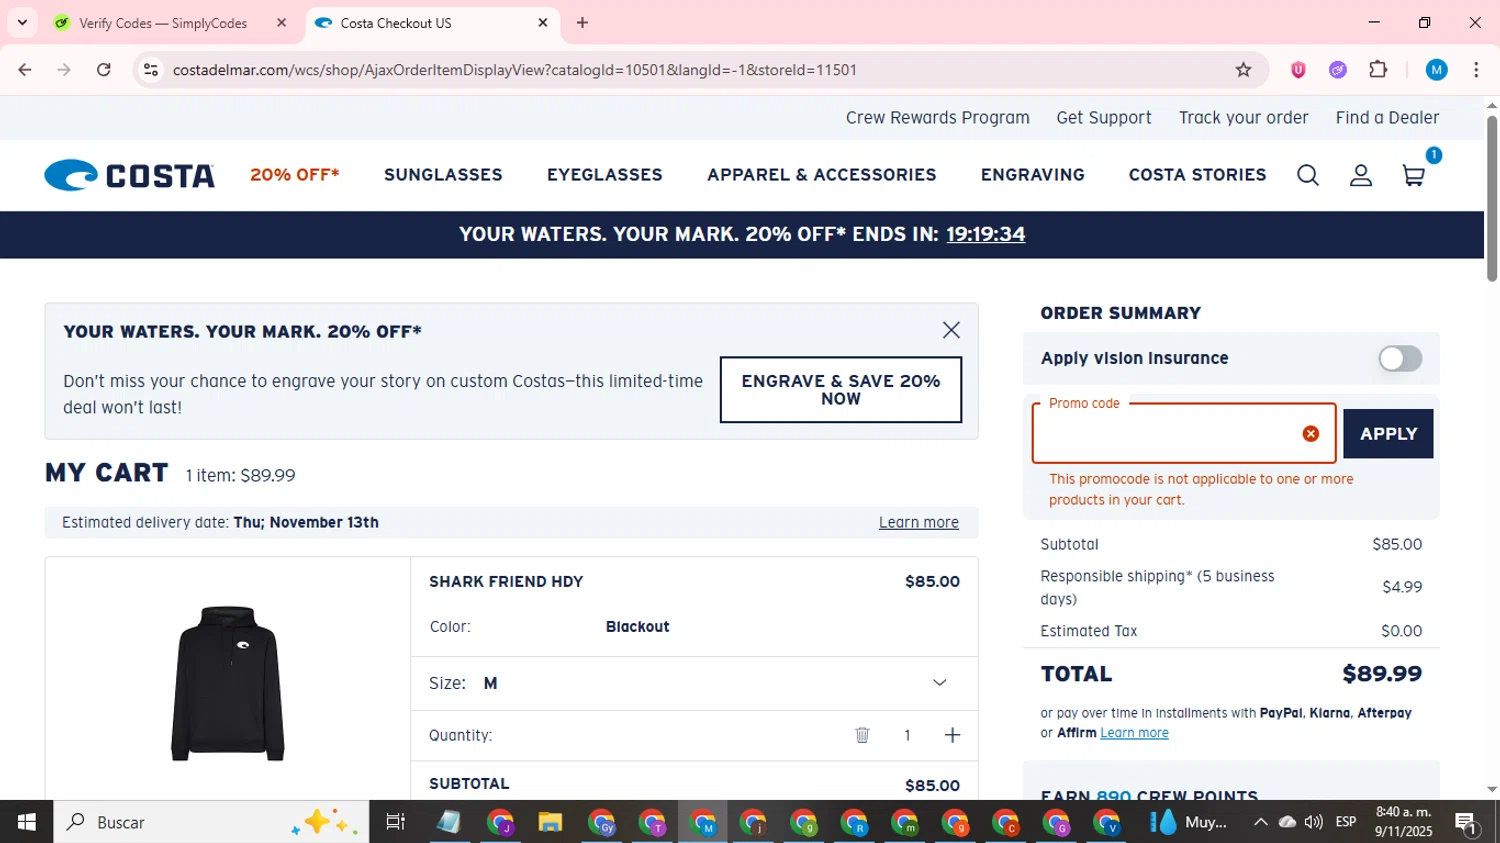Open the browser extensions puzzle icon
Viewport: 1500px width, 843px height.
1378,70
